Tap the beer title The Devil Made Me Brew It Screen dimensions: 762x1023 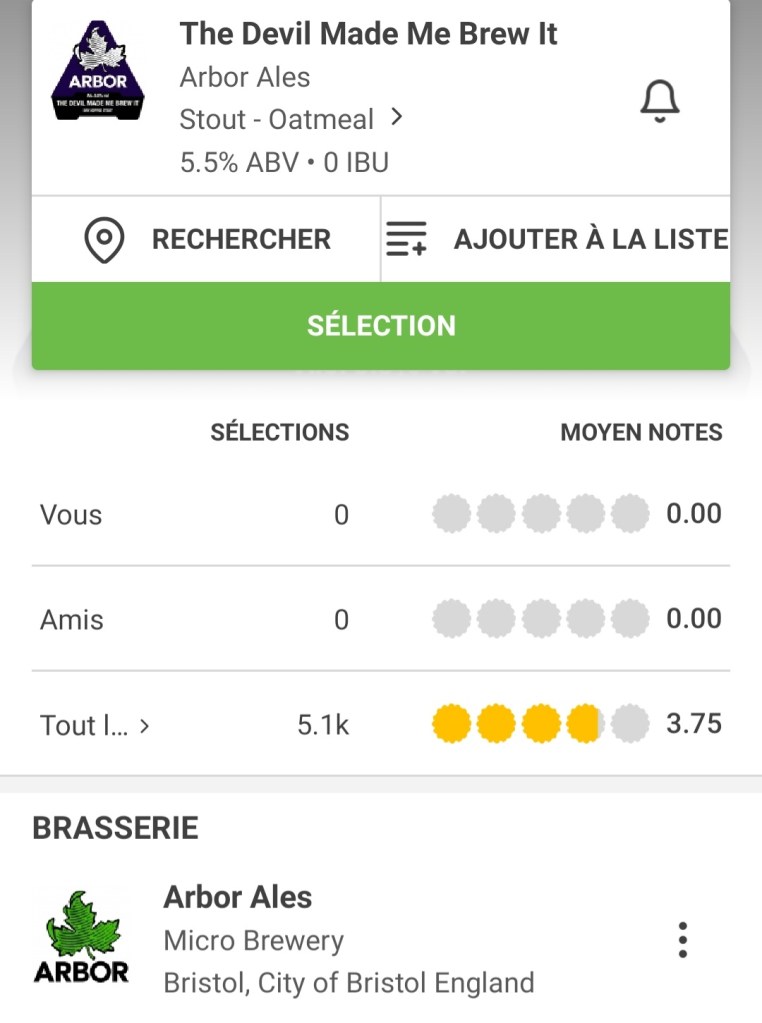click(368, 34)
